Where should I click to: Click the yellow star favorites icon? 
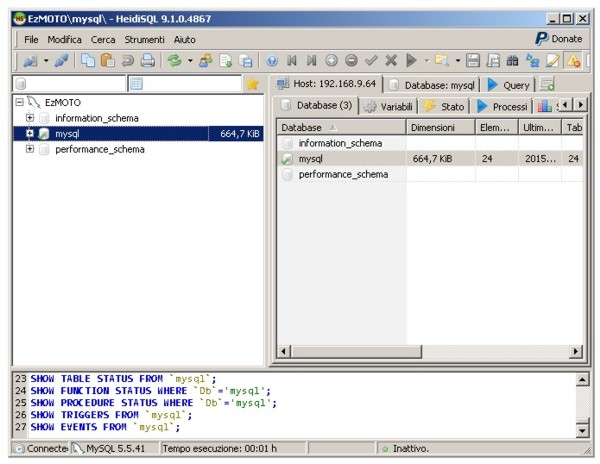pyautogui.click(x=253, y=84)
